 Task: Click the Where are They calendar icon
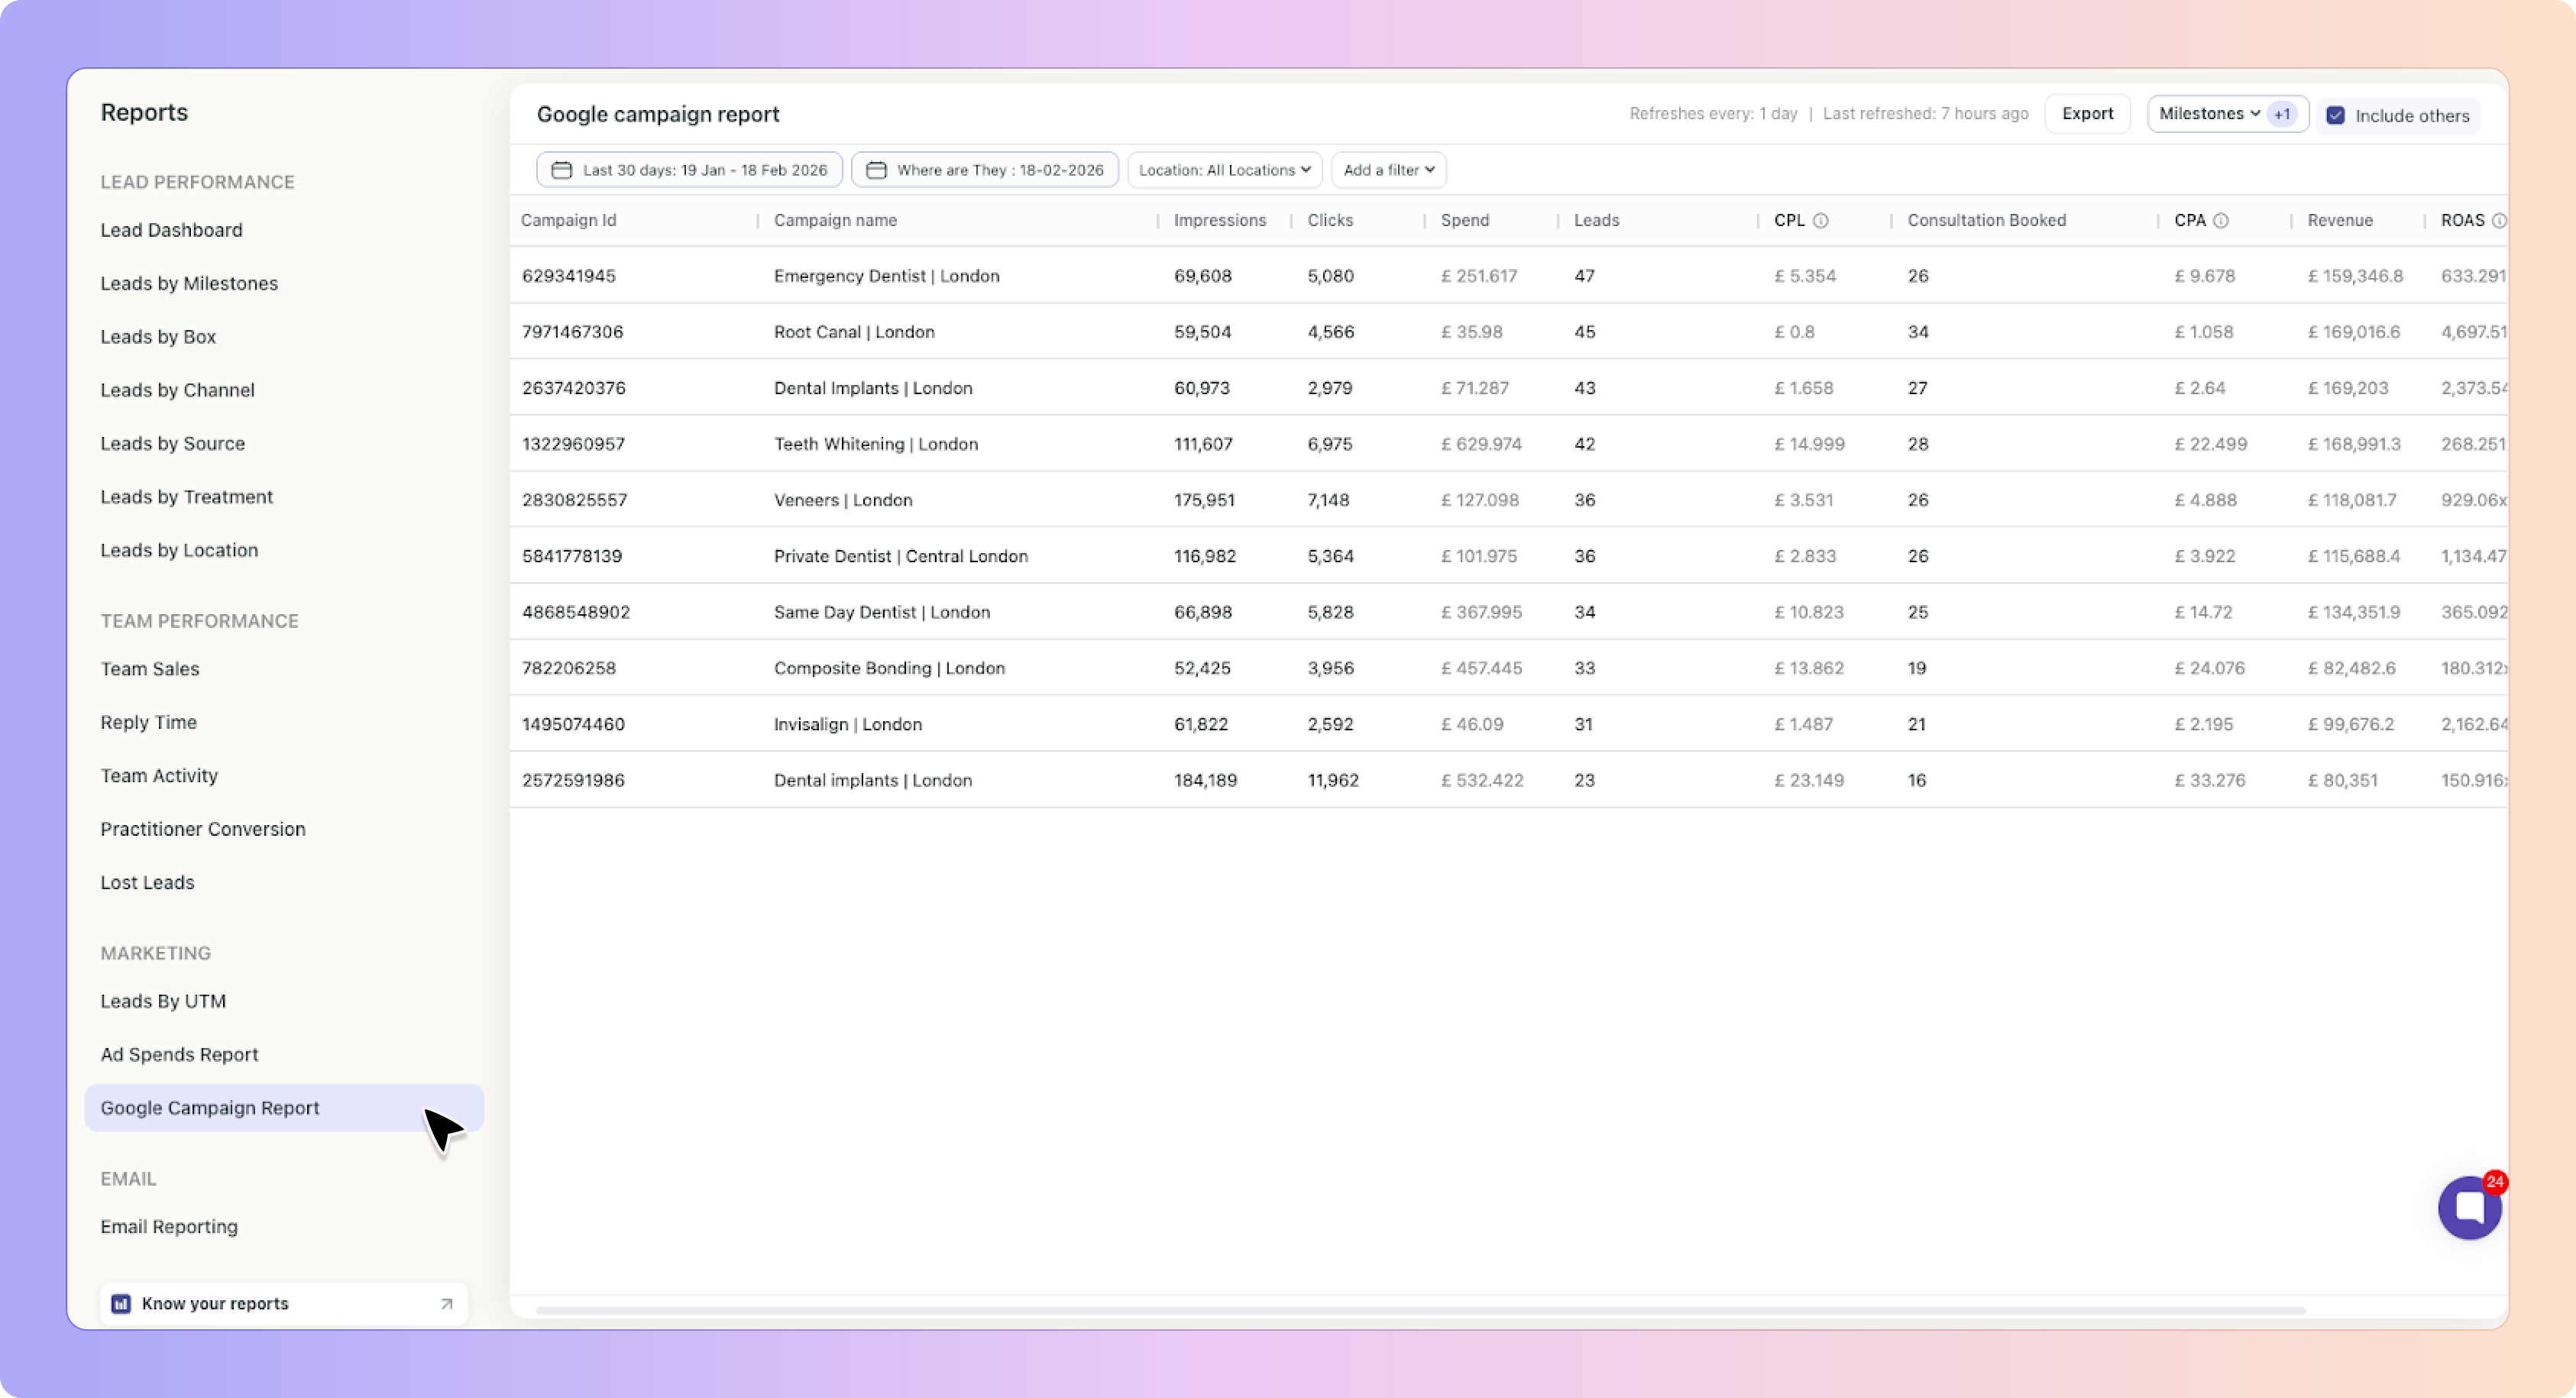876,170
